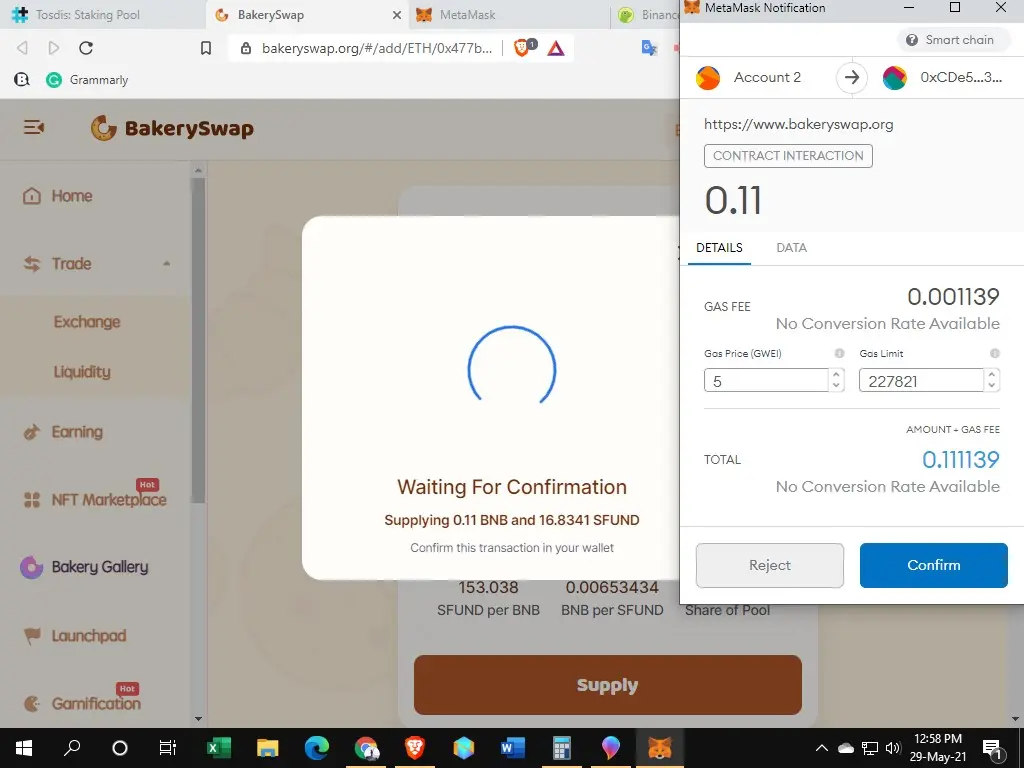Click the Gas Limit input field

[x=921, y=381]
